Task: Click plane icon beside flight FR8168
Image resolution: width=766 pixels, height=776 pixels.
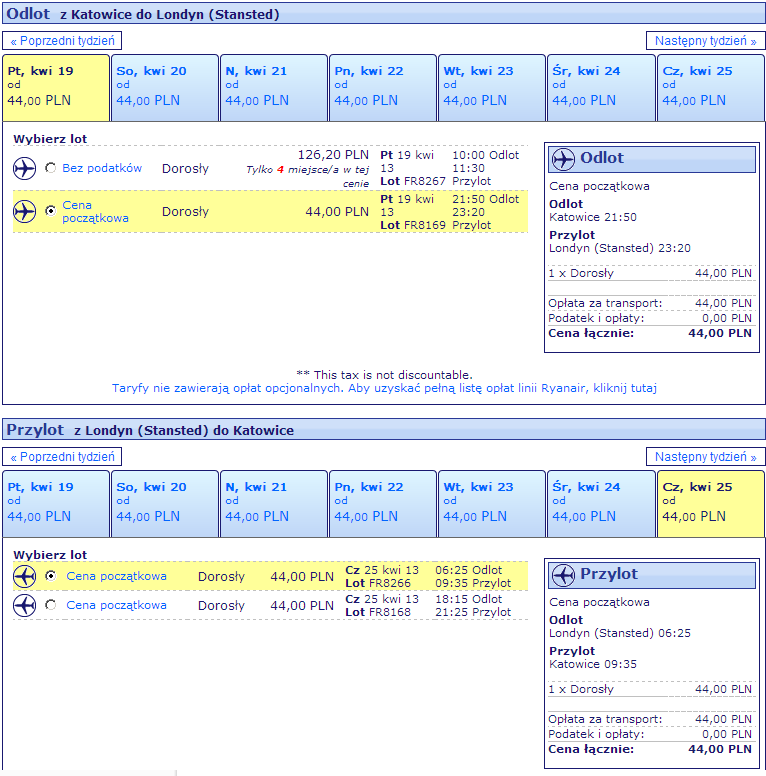Action: (x=24, y=605)
